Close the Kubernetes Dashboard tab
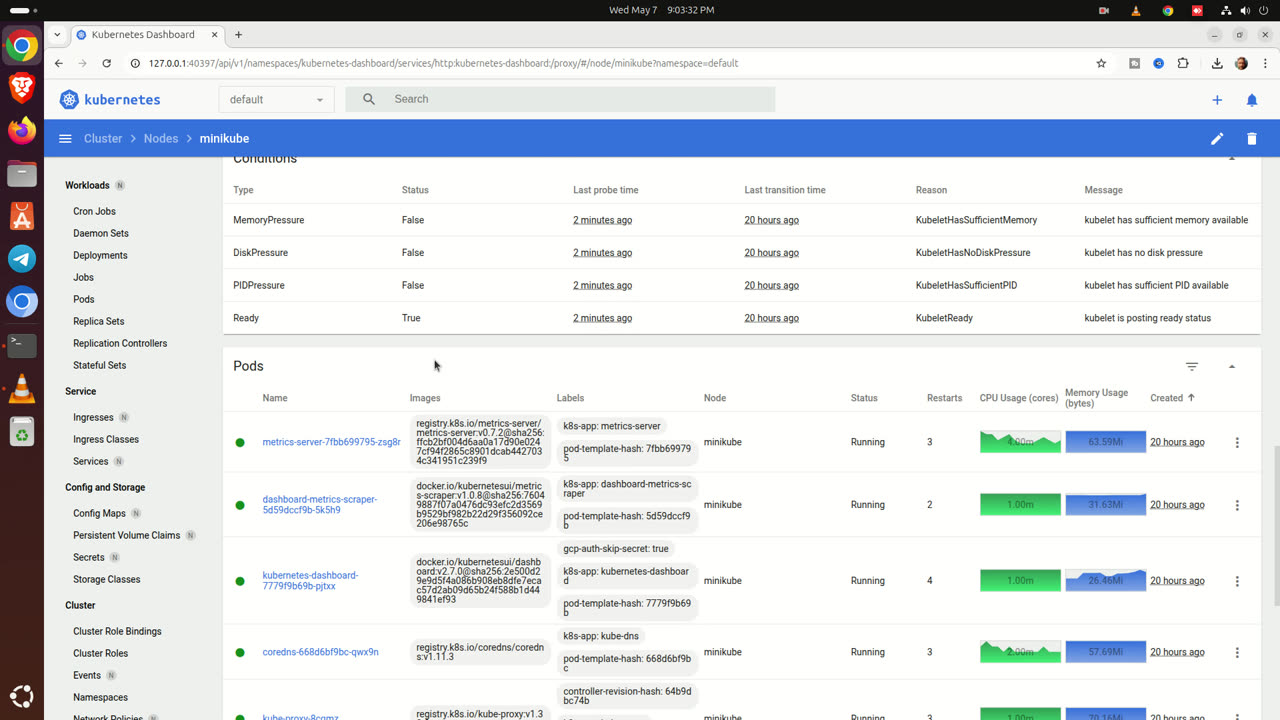Image resolution: width=1280 pixels, height=720 pixels. (x=213, y=34)
